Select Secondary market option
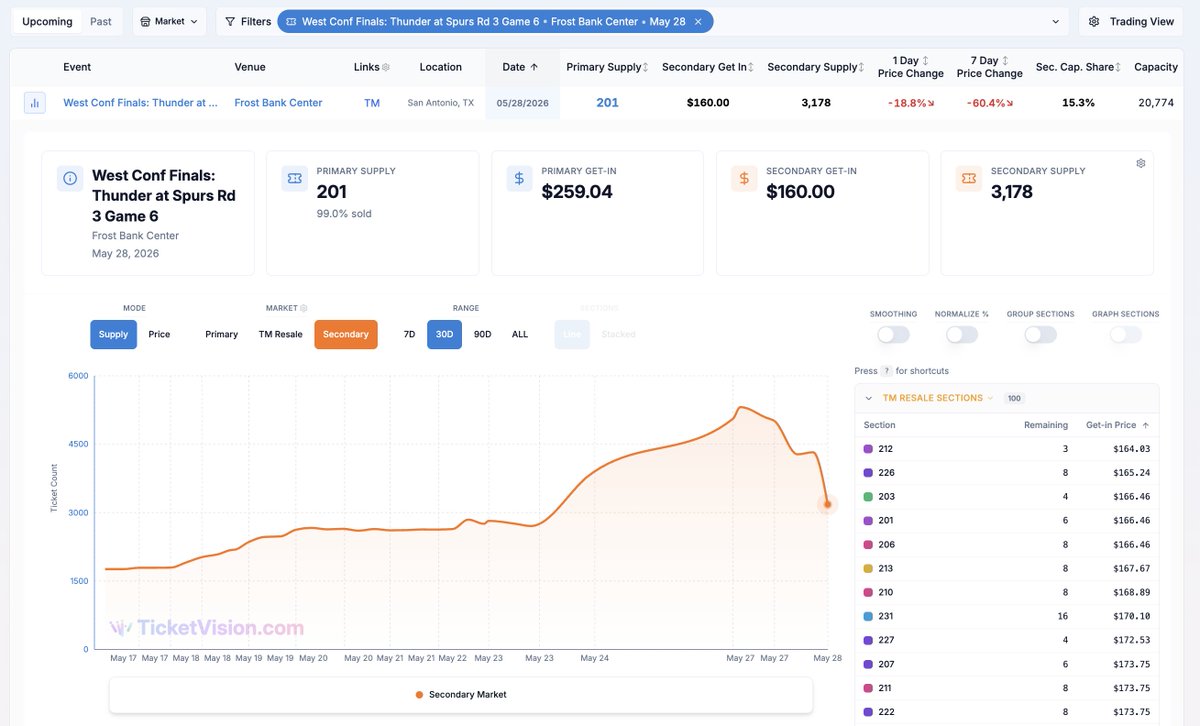 [346, 334]
